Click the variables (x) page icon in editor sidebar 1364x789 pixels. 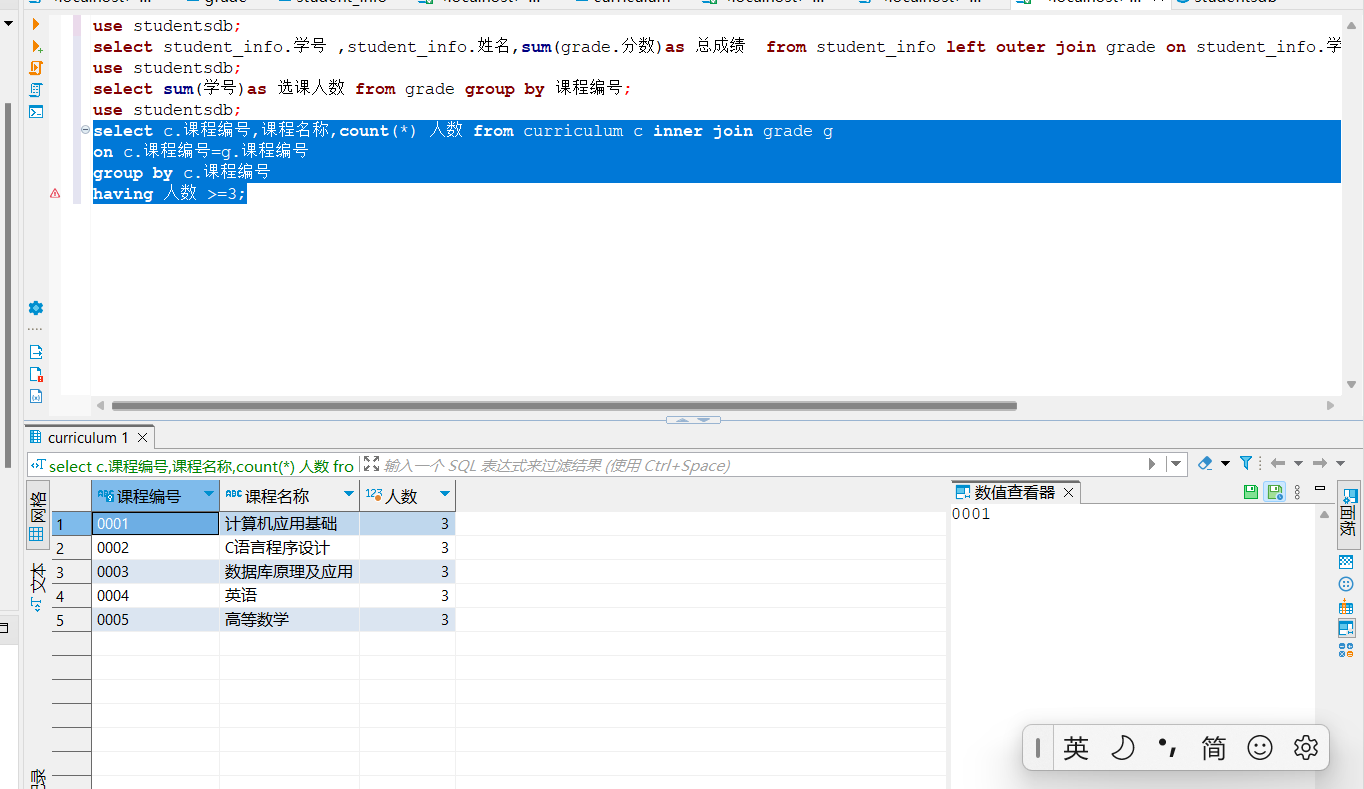click(36, 396)
